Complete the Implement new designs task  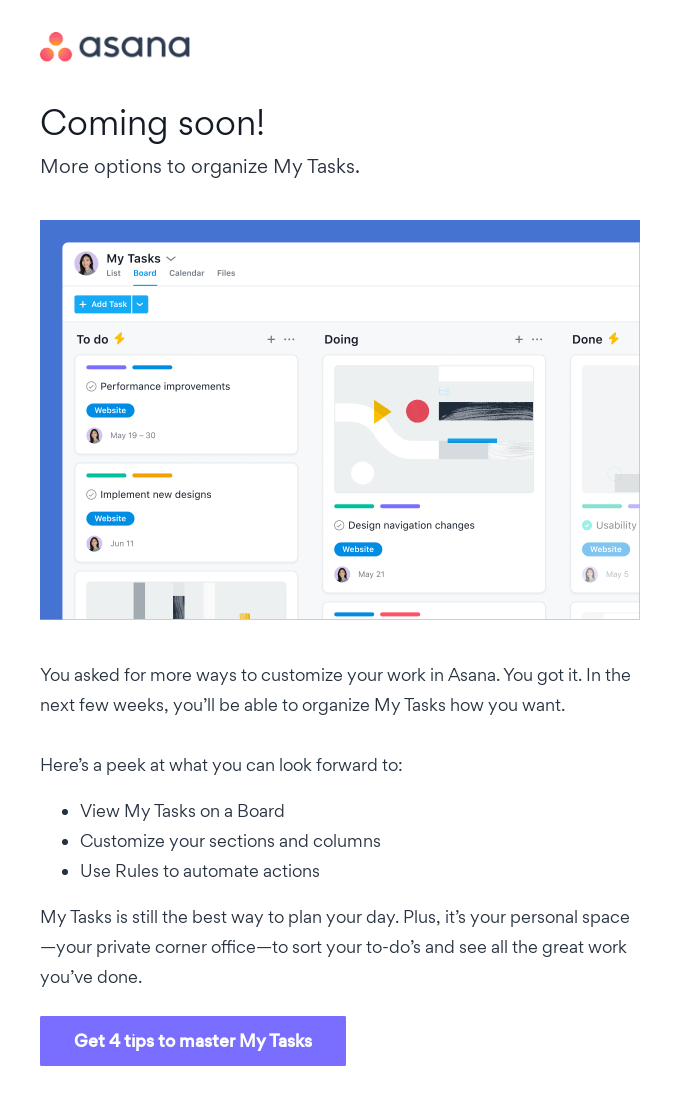[91, 495]
